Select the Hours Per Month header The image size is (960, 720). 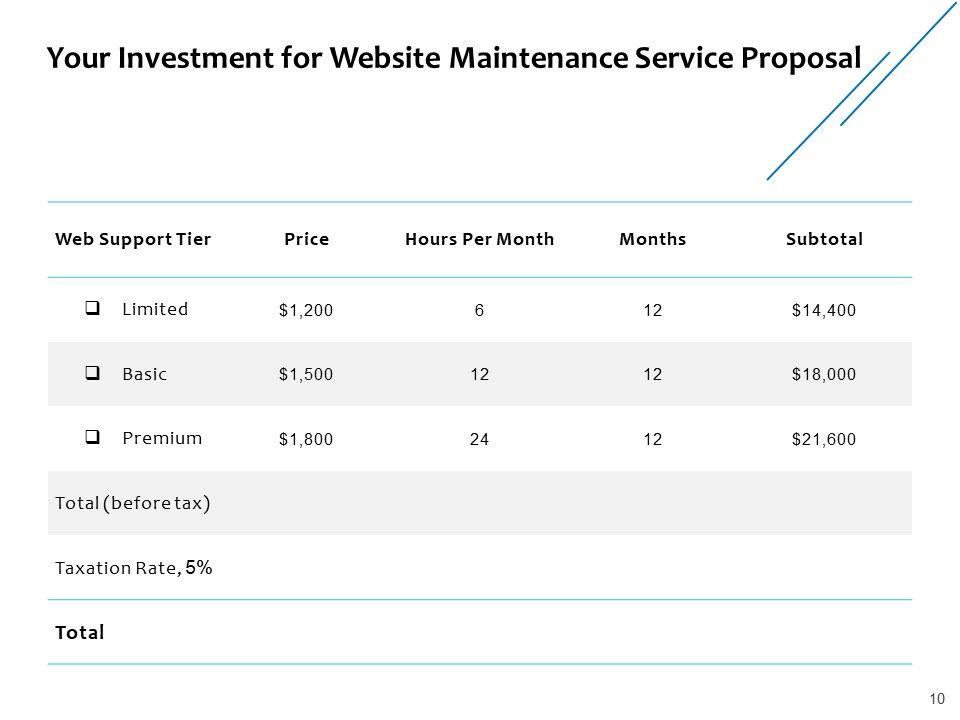[x=479, y=239]
